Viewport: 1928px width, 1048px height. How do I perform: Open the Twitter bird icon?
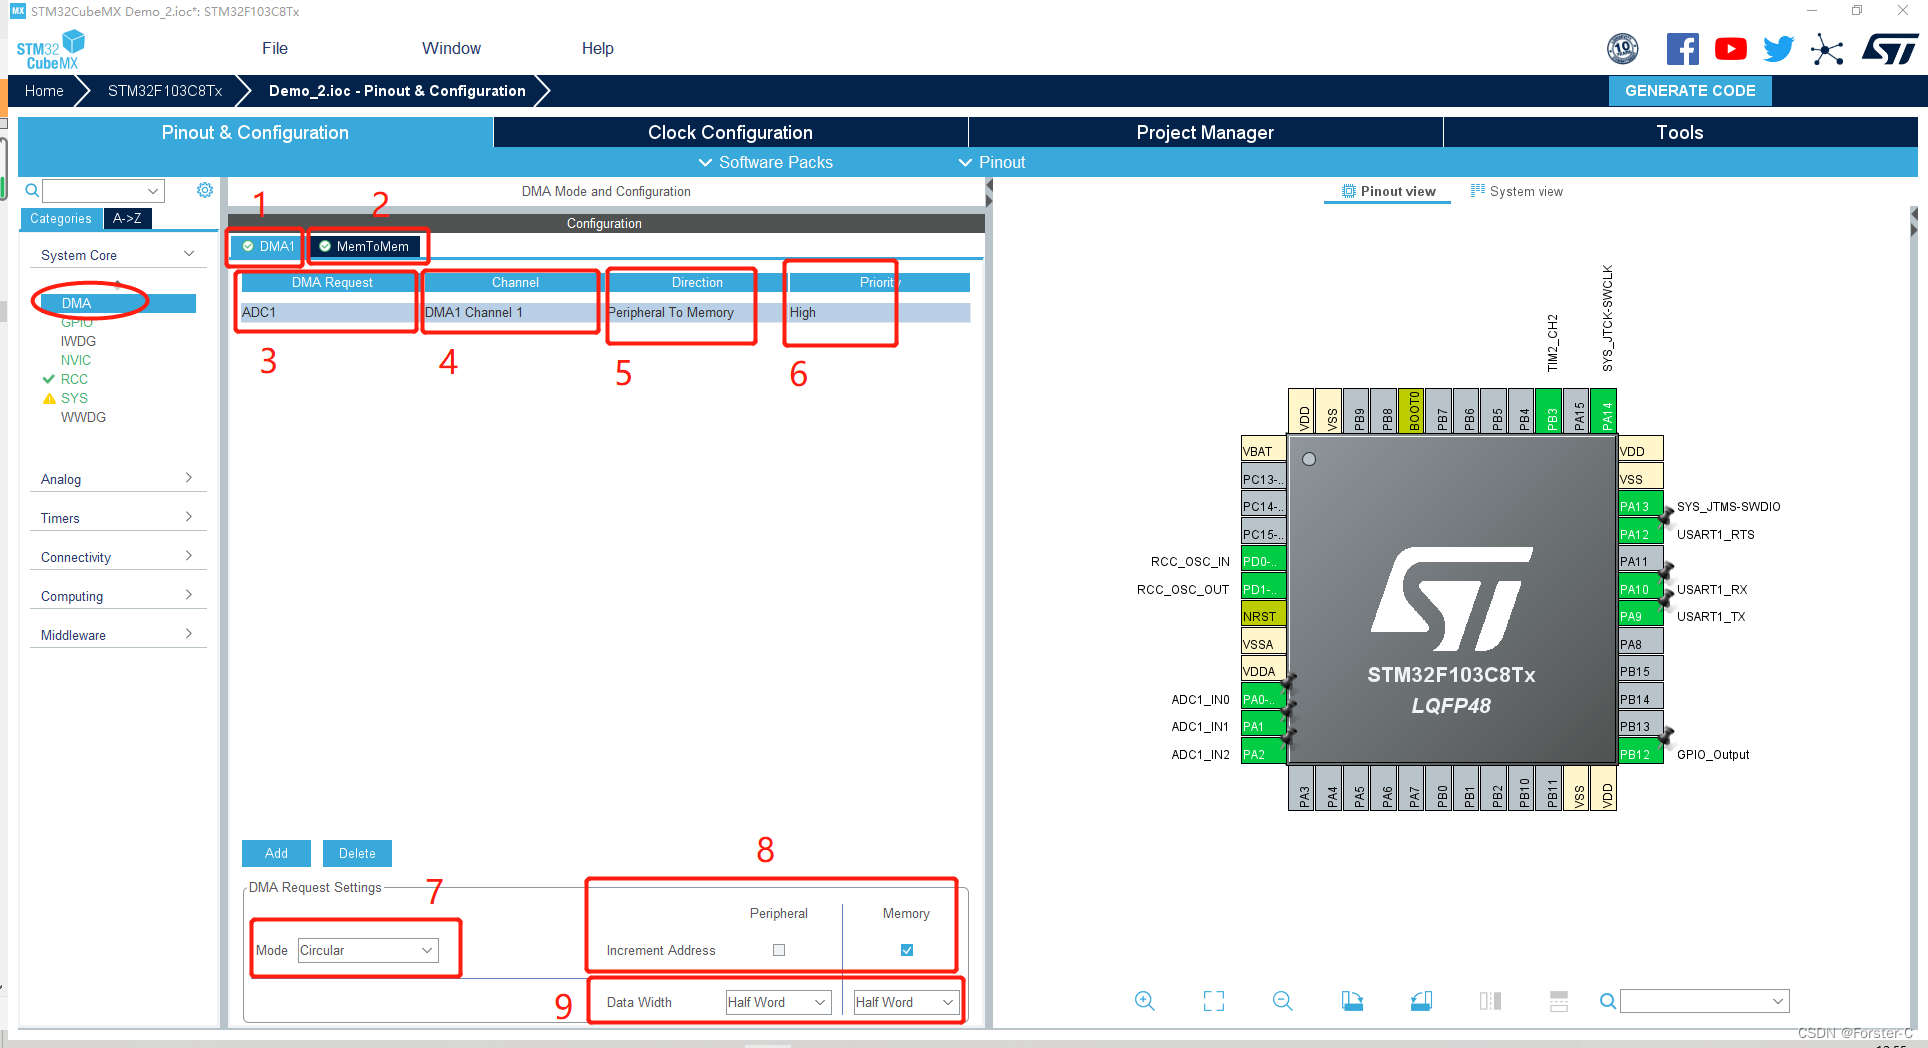(1778, 49)
